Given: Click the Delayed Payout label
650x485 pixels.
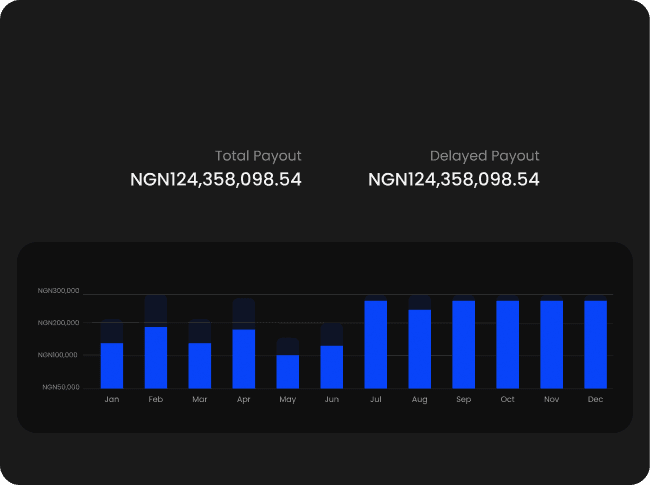Looking at the screenshot, I should (485, 156).
